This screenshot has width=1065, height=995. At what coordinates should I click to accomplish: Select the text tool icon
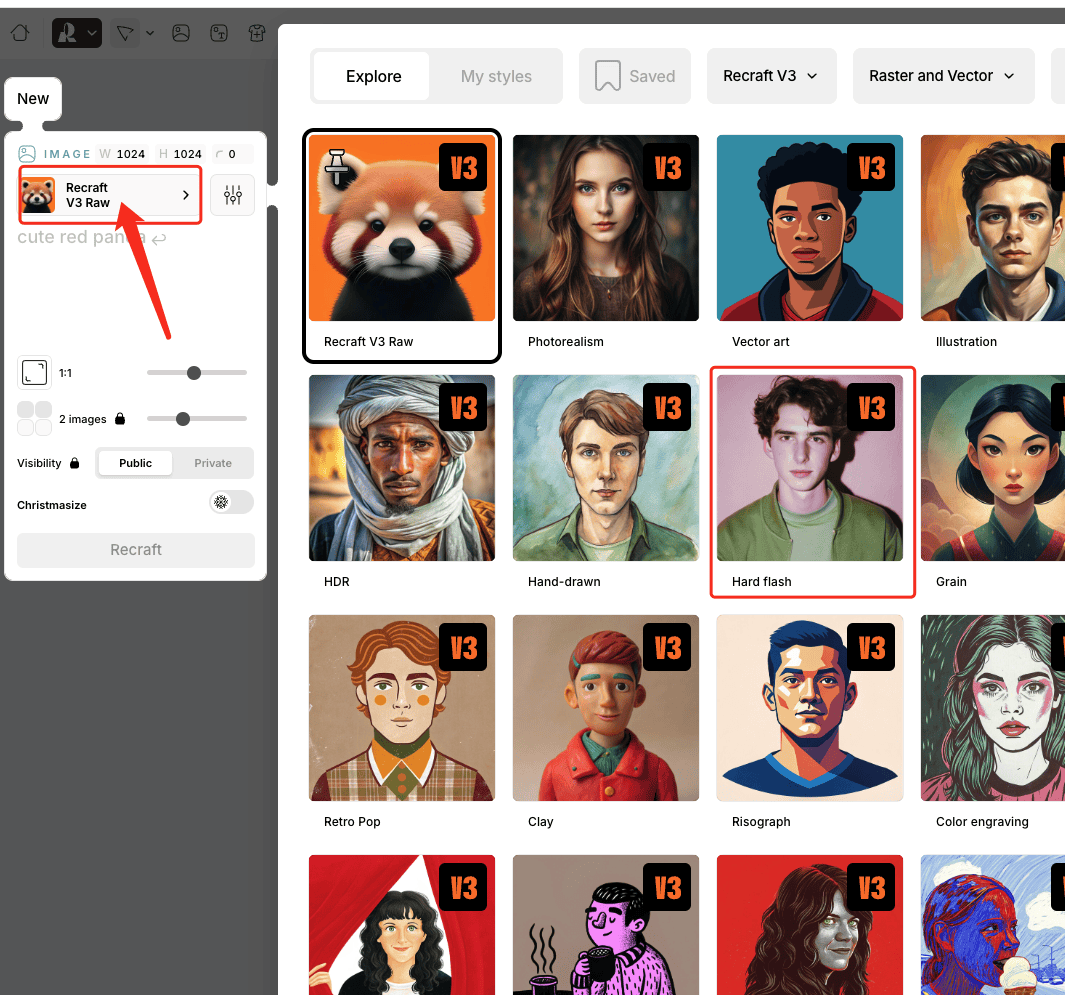pos(219,33)
